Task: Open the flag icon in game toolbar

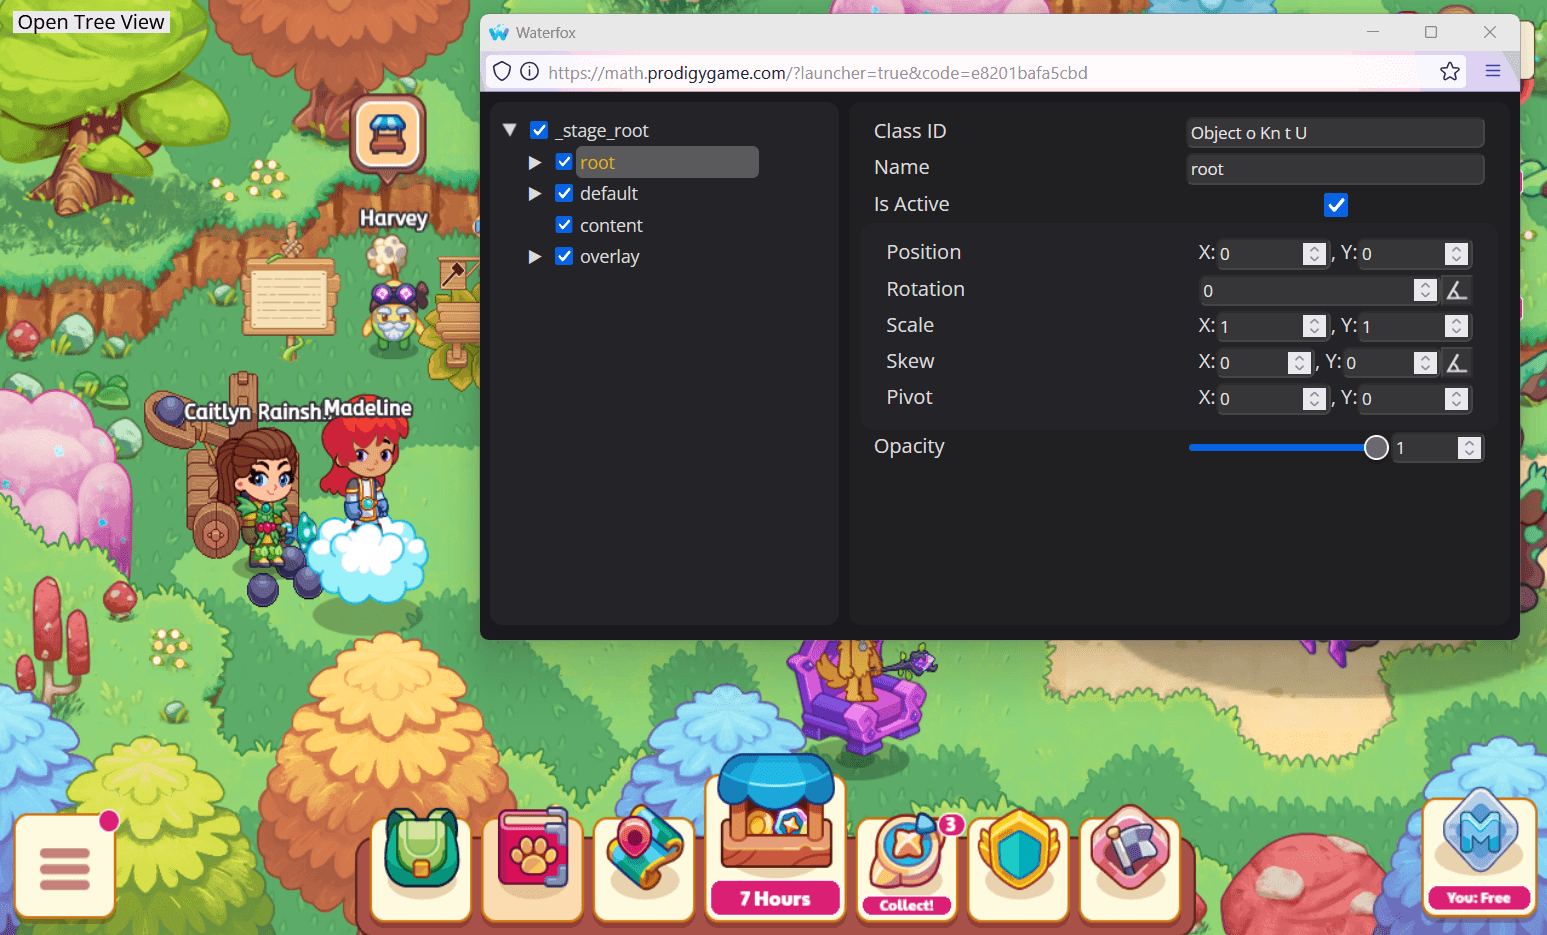Action: point(1130,865)
